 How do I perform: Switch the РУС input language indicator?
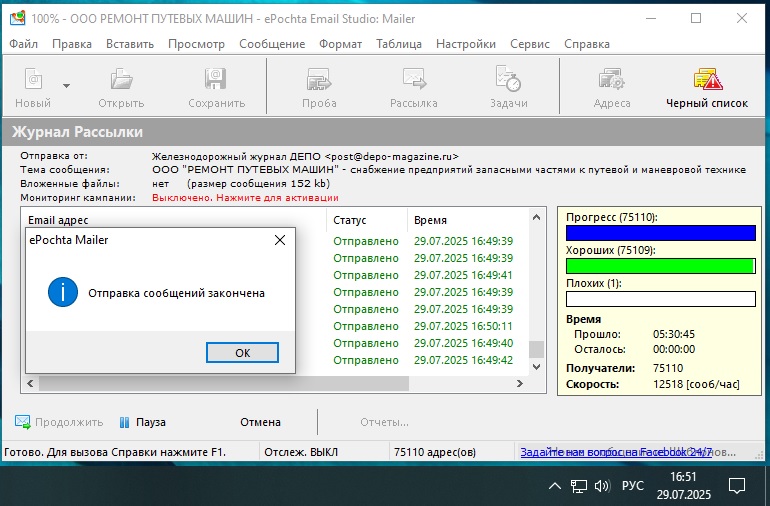pos(632,486)
